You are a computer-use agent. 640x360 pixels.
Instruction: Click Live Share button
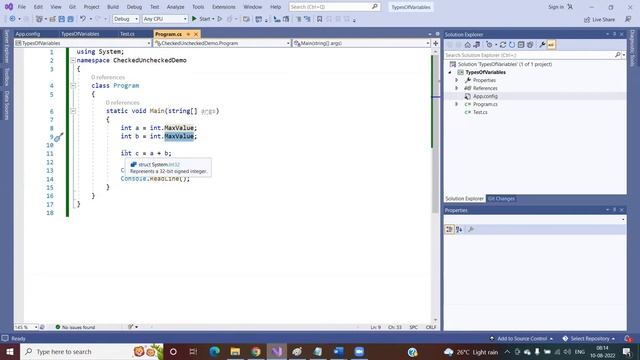(x=599, y=20)
